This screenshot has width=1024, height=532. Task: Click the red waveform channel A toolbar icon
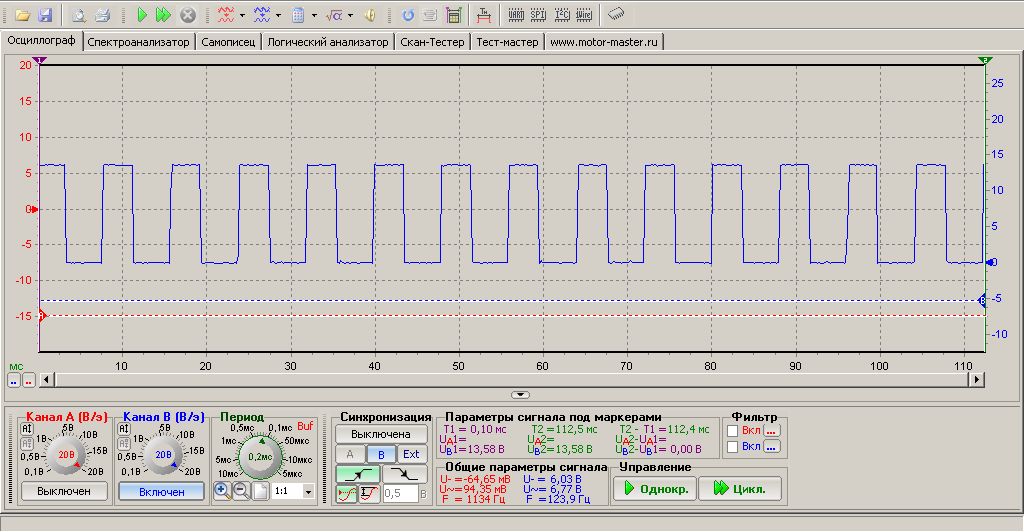[x=226, y=14]
